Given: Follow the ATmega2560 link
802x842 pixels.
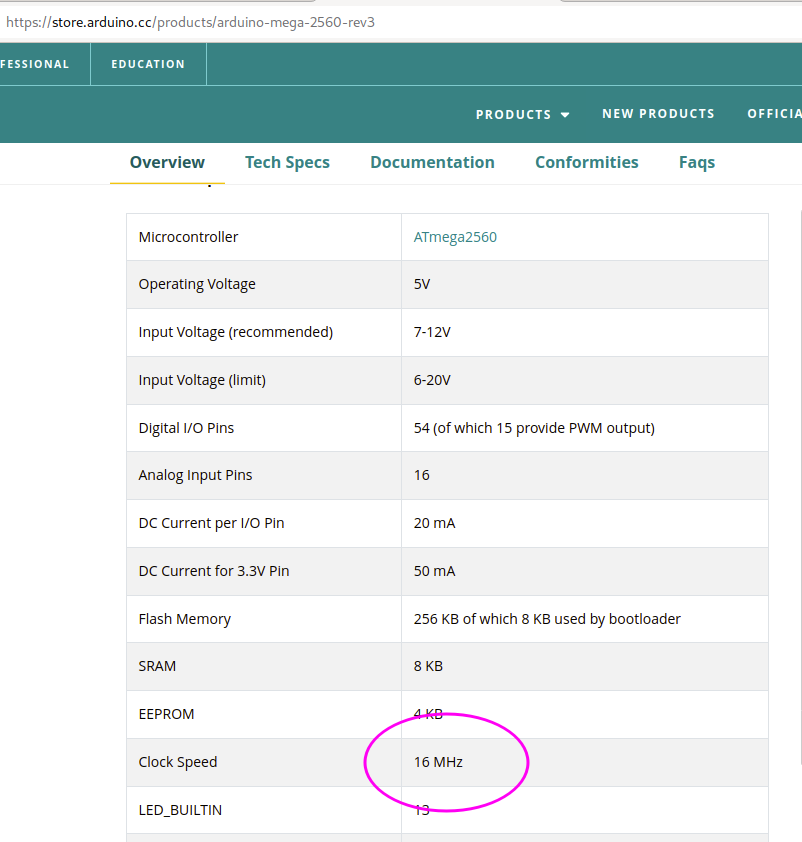Looking at the screenshot, I should pyautogui.click(x=455, y=237).
